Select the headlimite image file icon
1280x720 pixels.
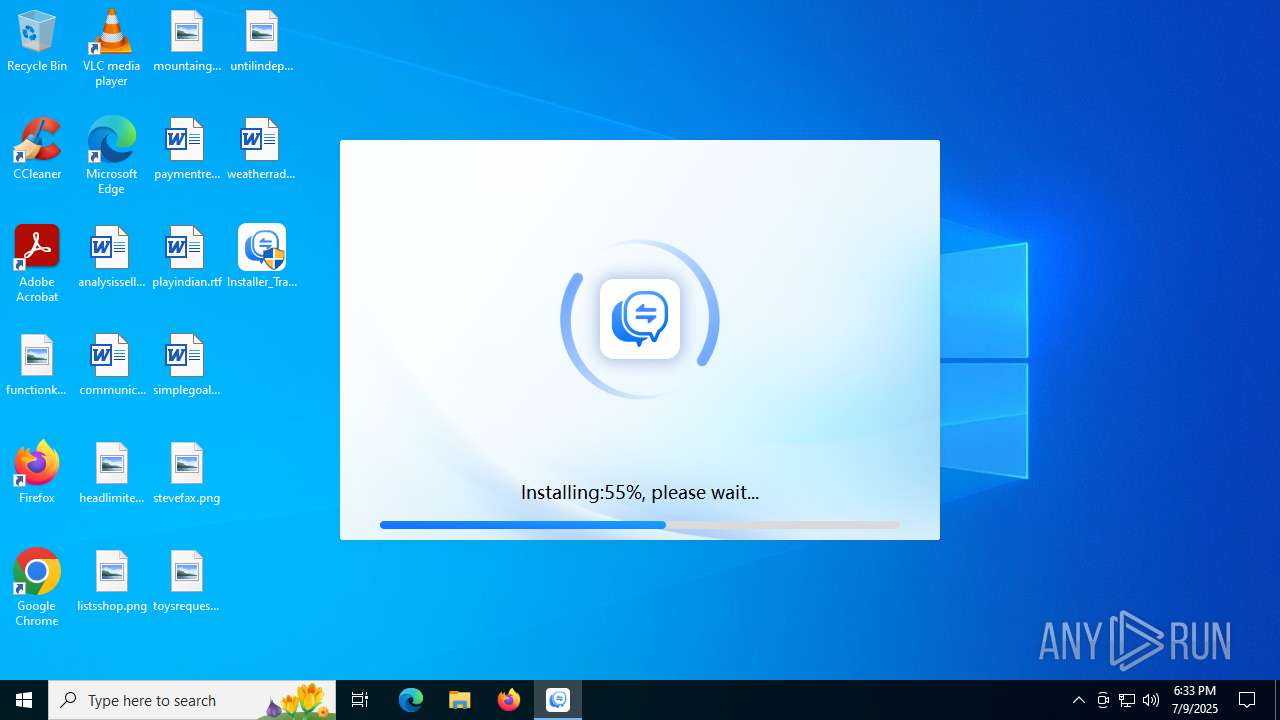(111, 474)
